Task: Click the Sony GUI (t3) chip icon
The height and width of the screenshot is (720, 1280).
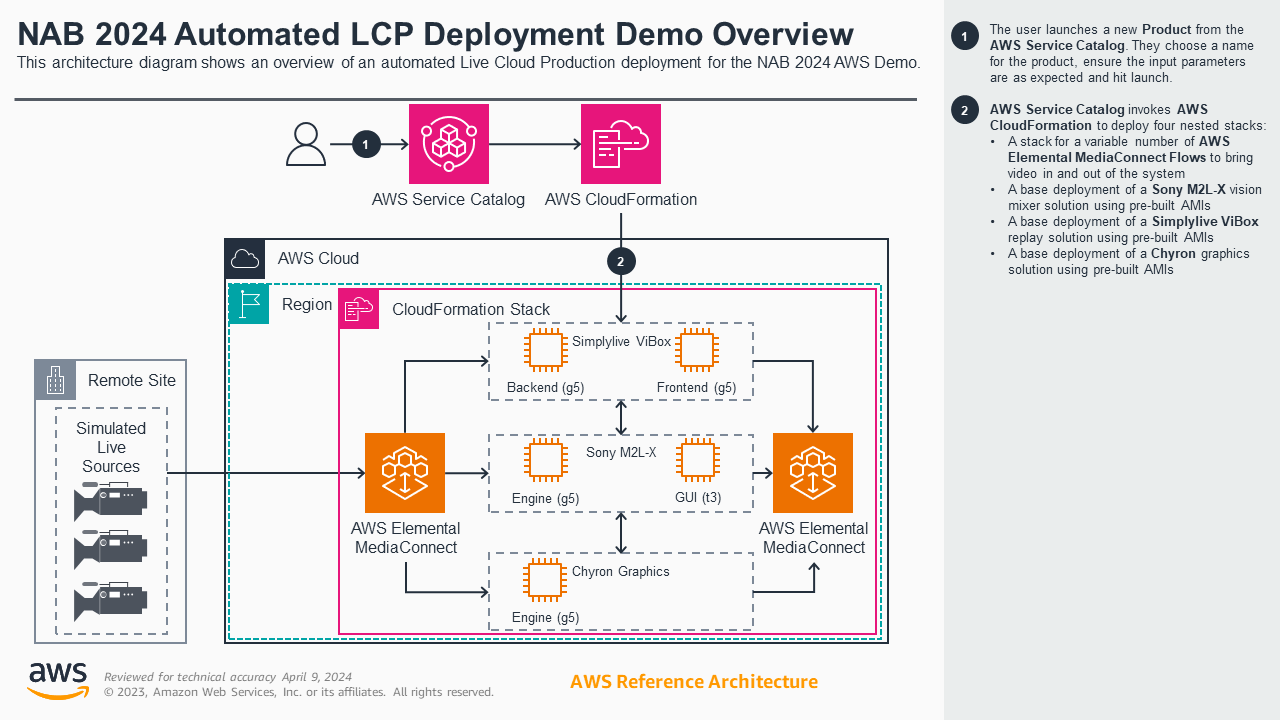Action: coord(696,460)
